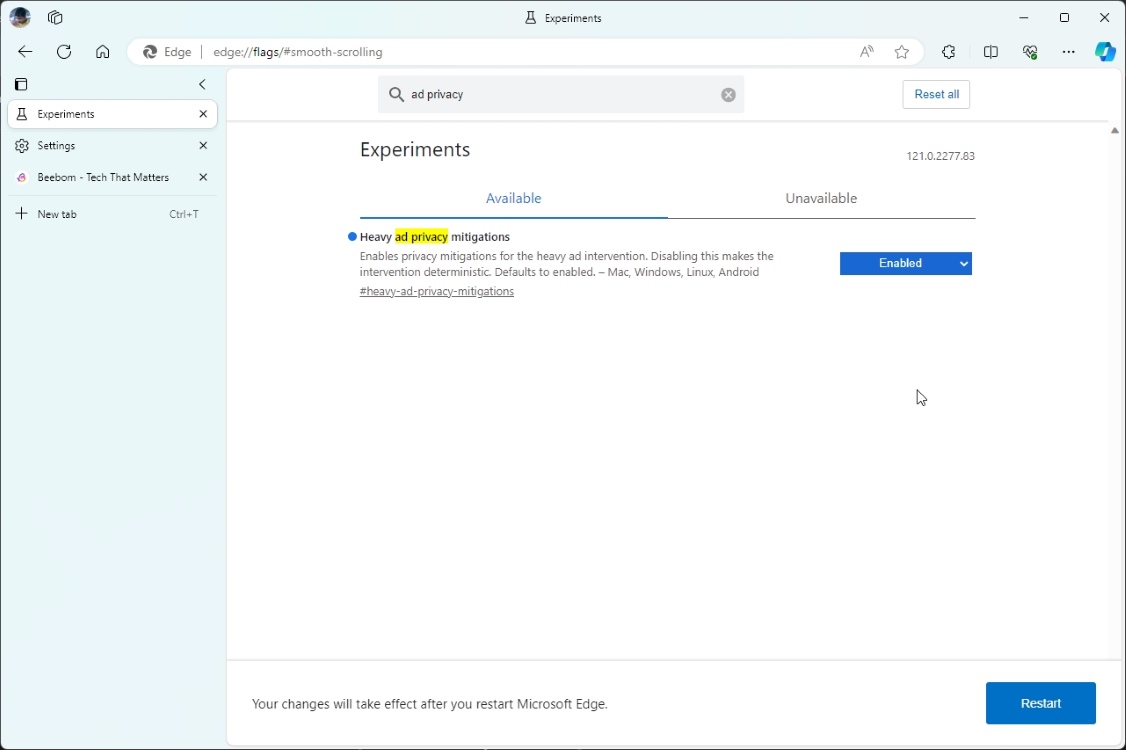The image size is (1126, 750).
Task: Open Browser essentials panel
Action: point(1030,52)
